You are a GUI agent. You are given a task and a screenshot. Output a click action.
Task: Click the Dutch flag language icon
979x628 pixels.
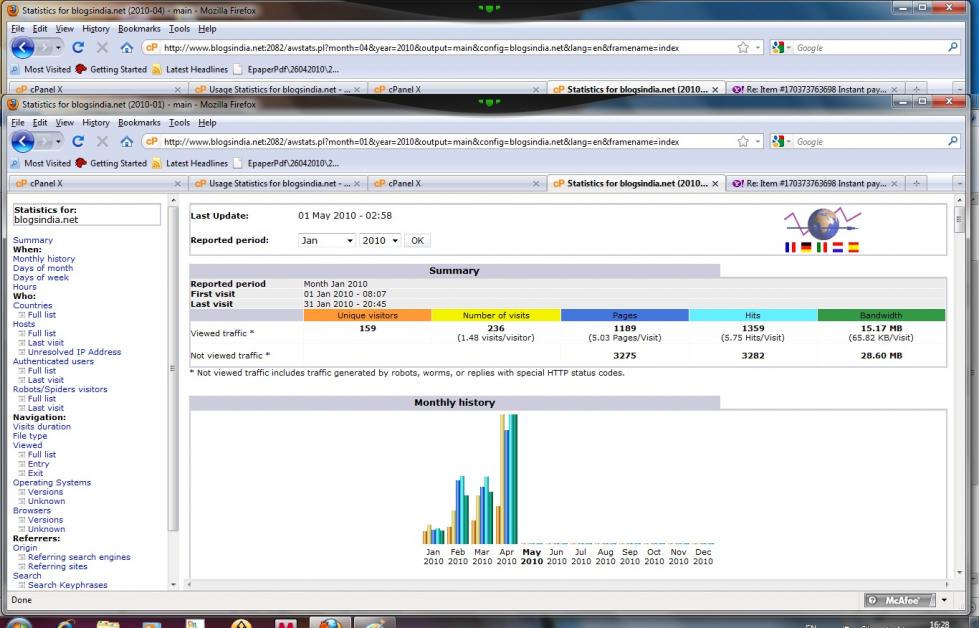point(838,247)
